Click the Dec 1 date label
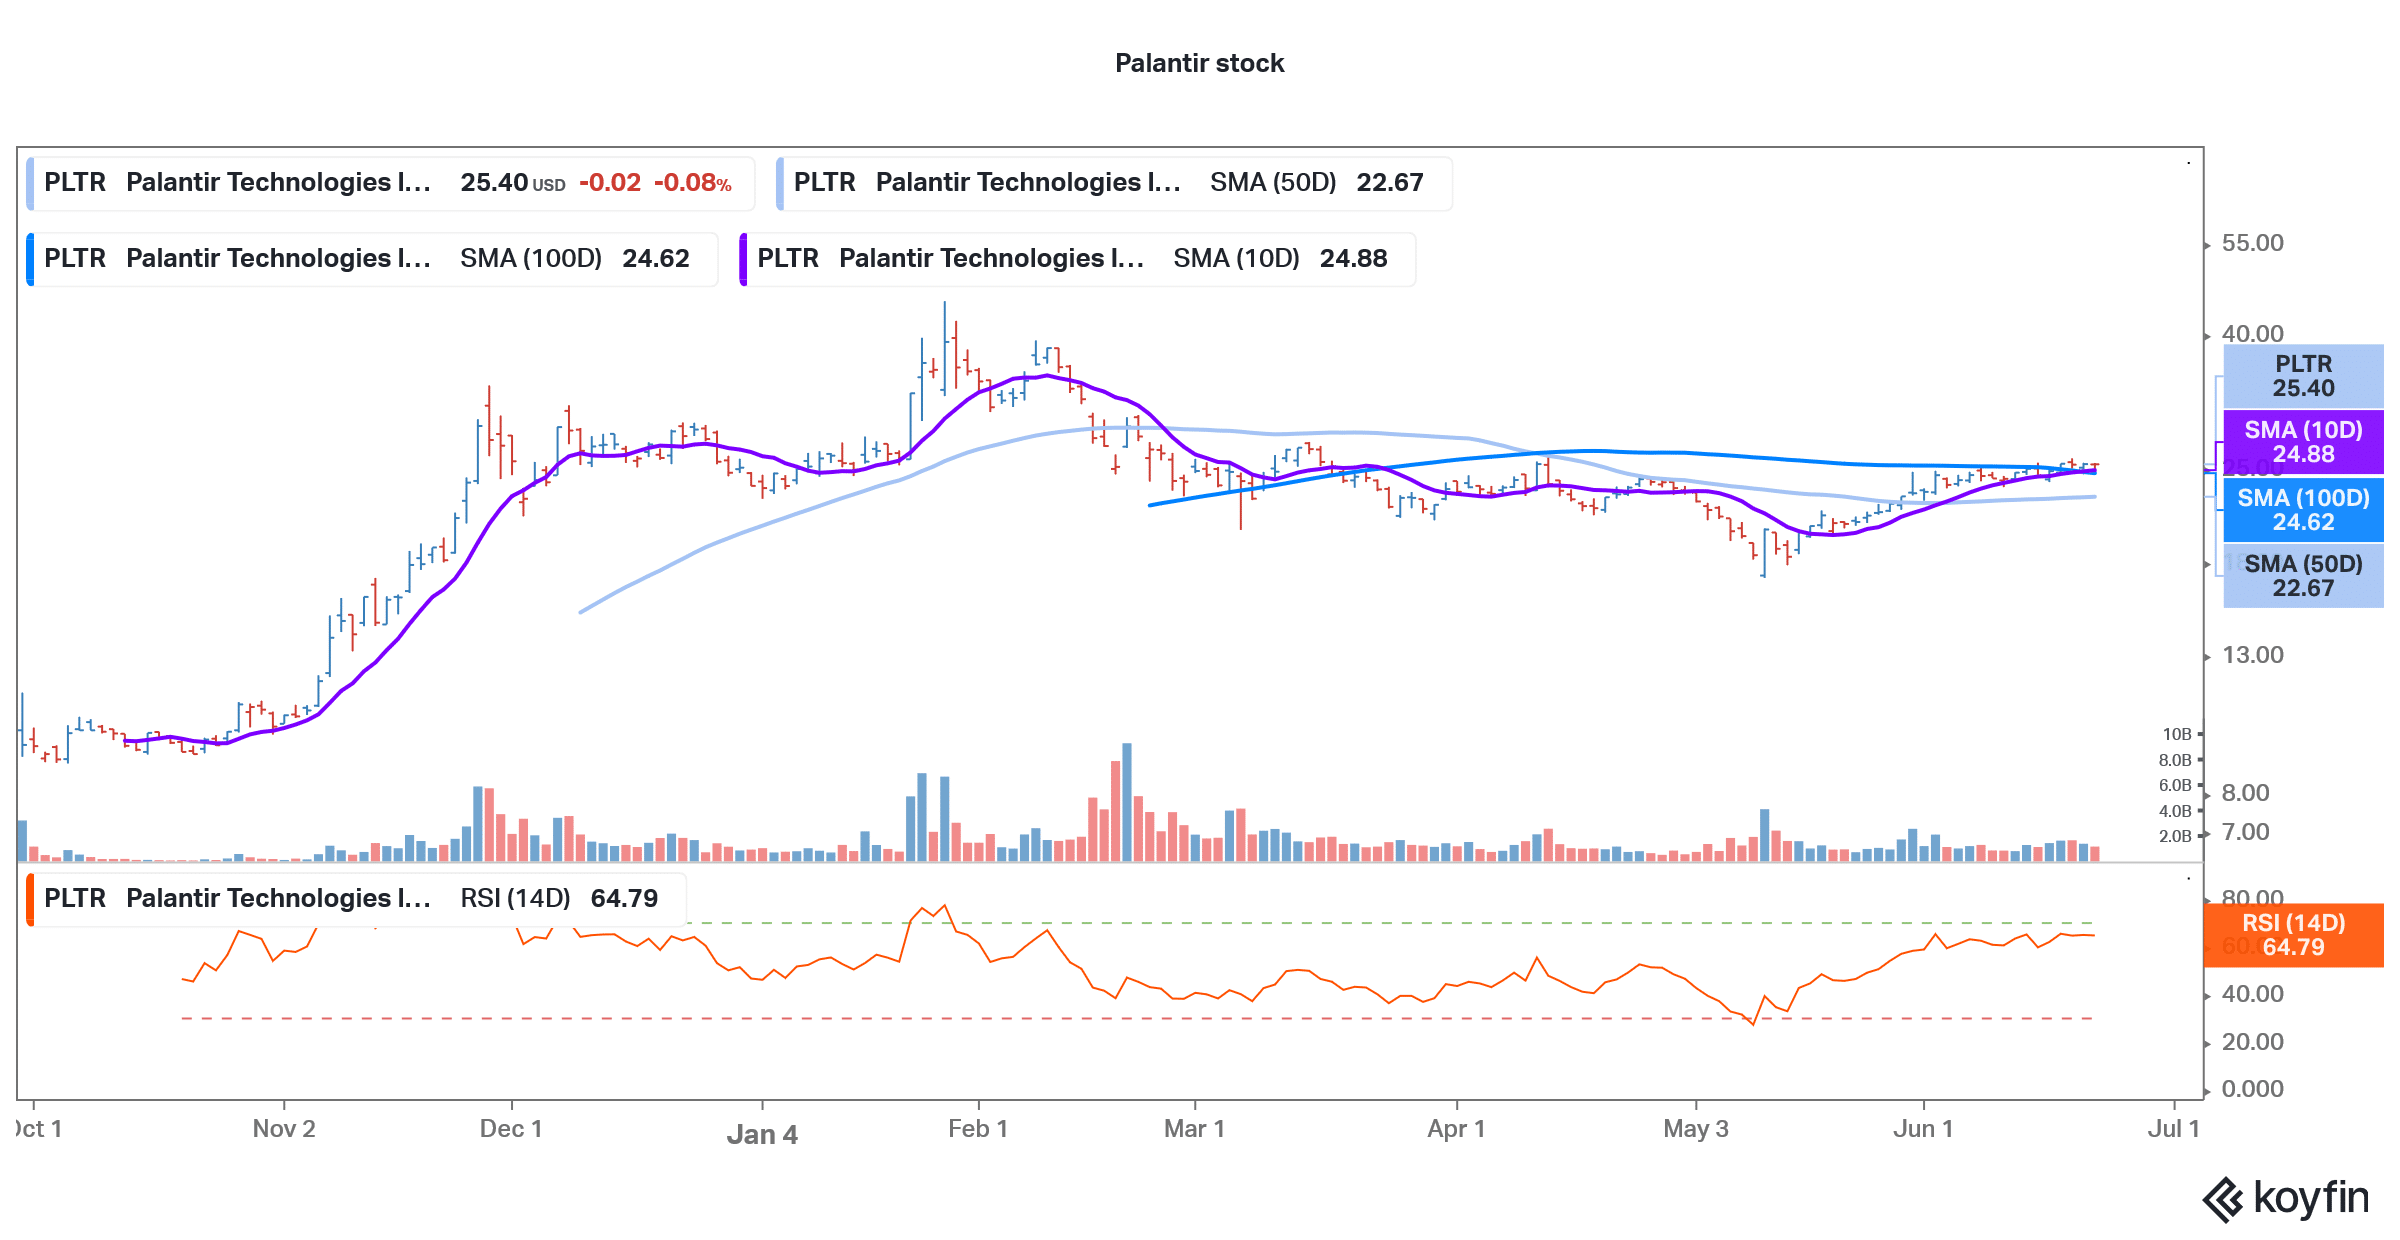The image size is (2400, 1240). point(511,1129)
